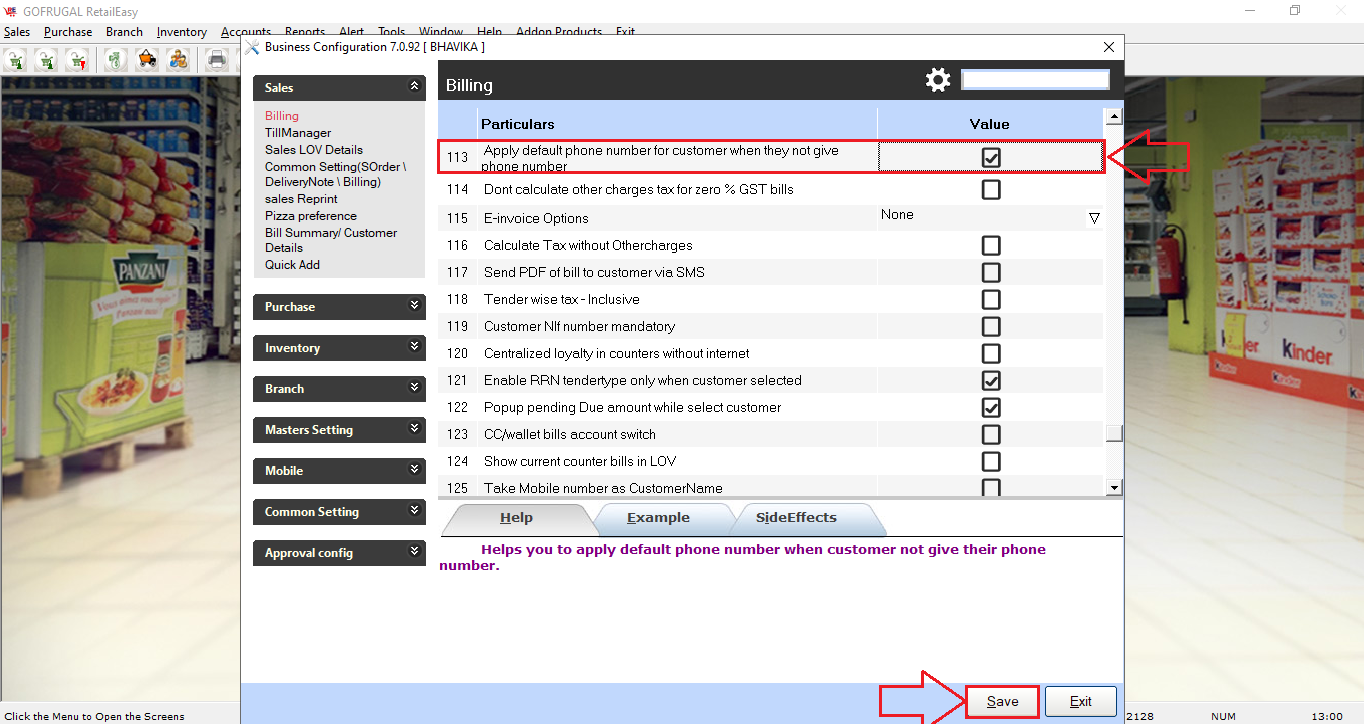Focus the search field next to the gear icon
Viewport: 1364px width, 724px height.
coord(1035,80)
